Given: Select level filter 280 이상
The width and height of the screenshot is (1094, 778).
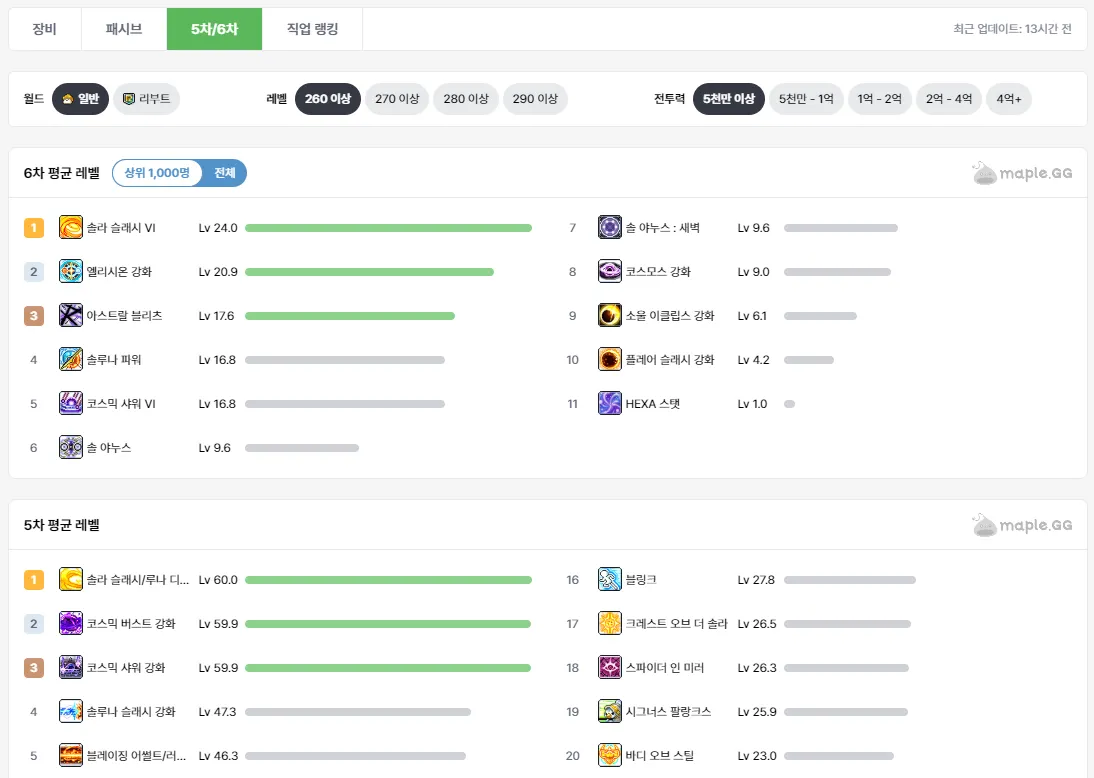Looking at the screenshot, I should 466,98.
